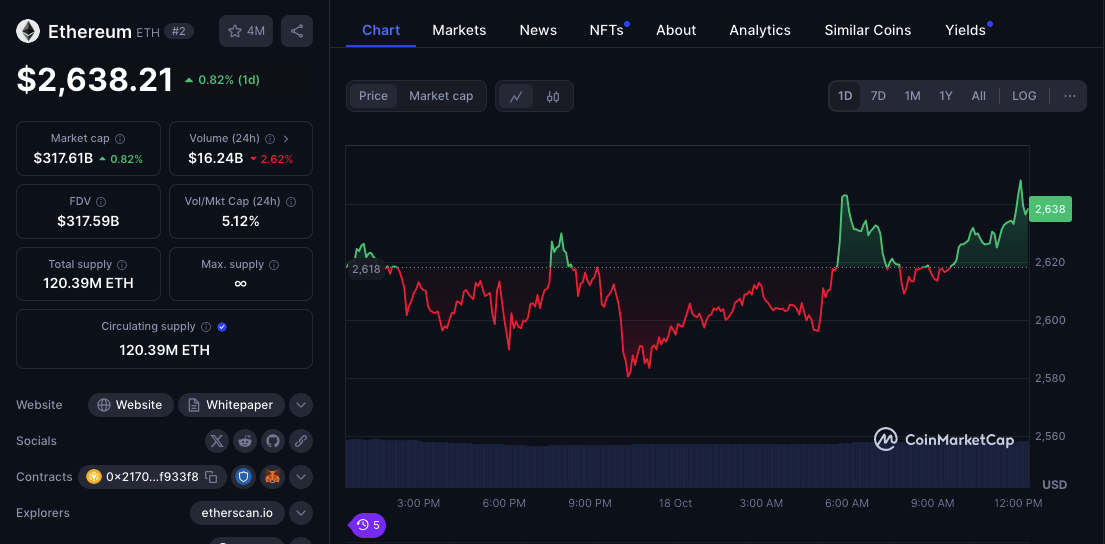Open the history events badge showing 5
The image size is (1105, 544).
click(368, 525)
